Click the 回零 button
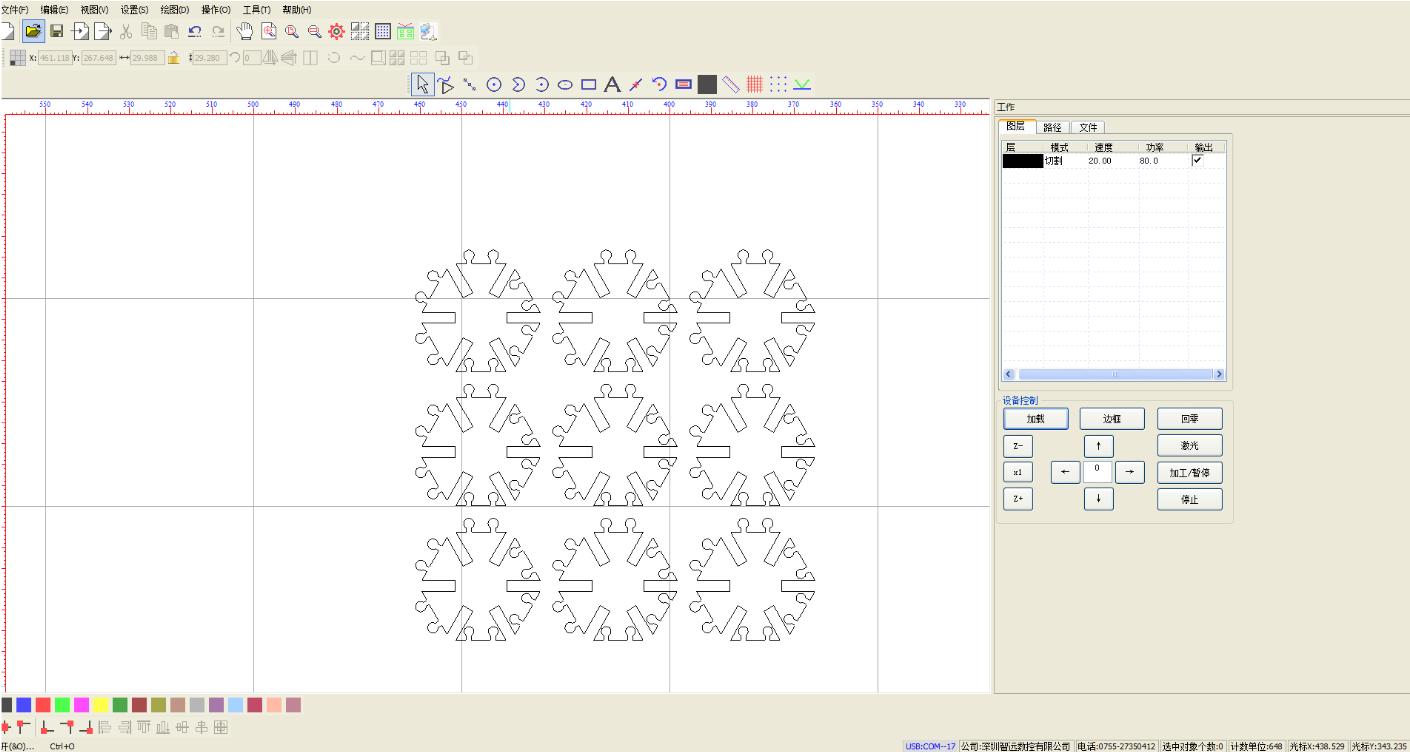1410x752 pixels. tap(1190, 418)
